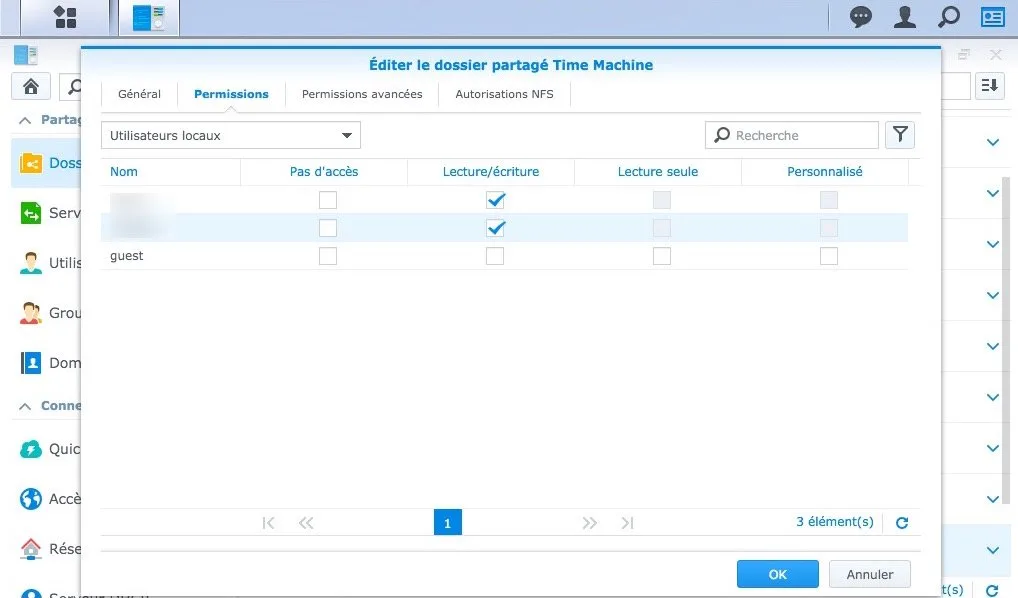The width and height of the screenshot is (1018, 598).
Task: Select the Permissions tab
Action: tap(231, 94)
